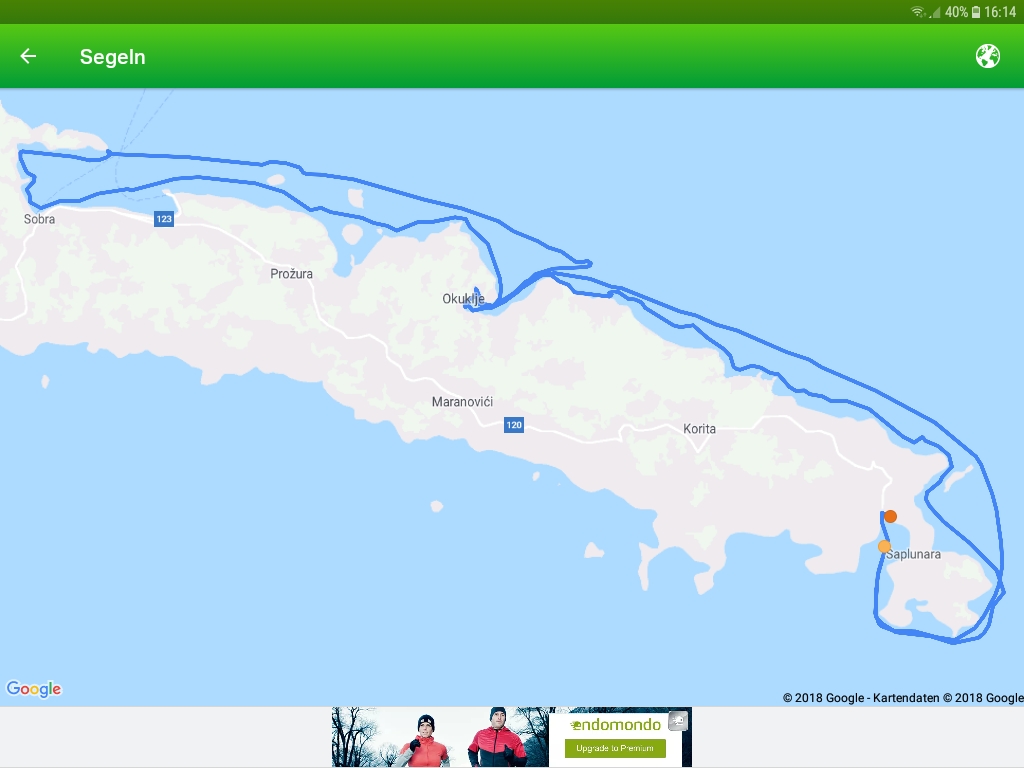Tap the dark orange route marker
The image size is (1024, 768).
click(x=890, y=516)
